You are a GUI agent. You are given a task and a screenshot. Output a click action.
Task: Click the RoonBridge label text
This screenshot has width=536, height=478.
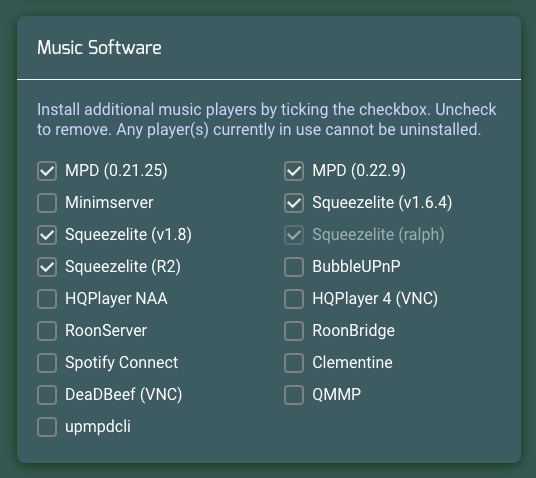click(353, 331)
